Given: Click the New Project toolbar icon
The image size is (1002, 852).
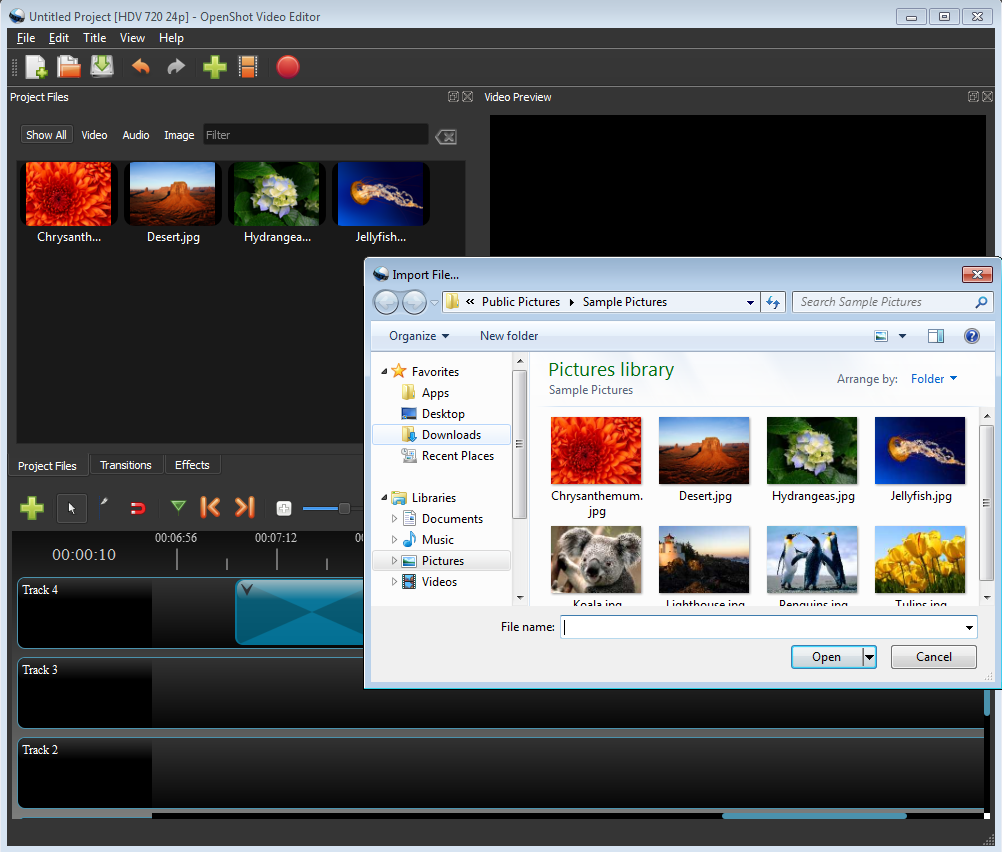Looking at the screenshot, I should tap(36, 67).
